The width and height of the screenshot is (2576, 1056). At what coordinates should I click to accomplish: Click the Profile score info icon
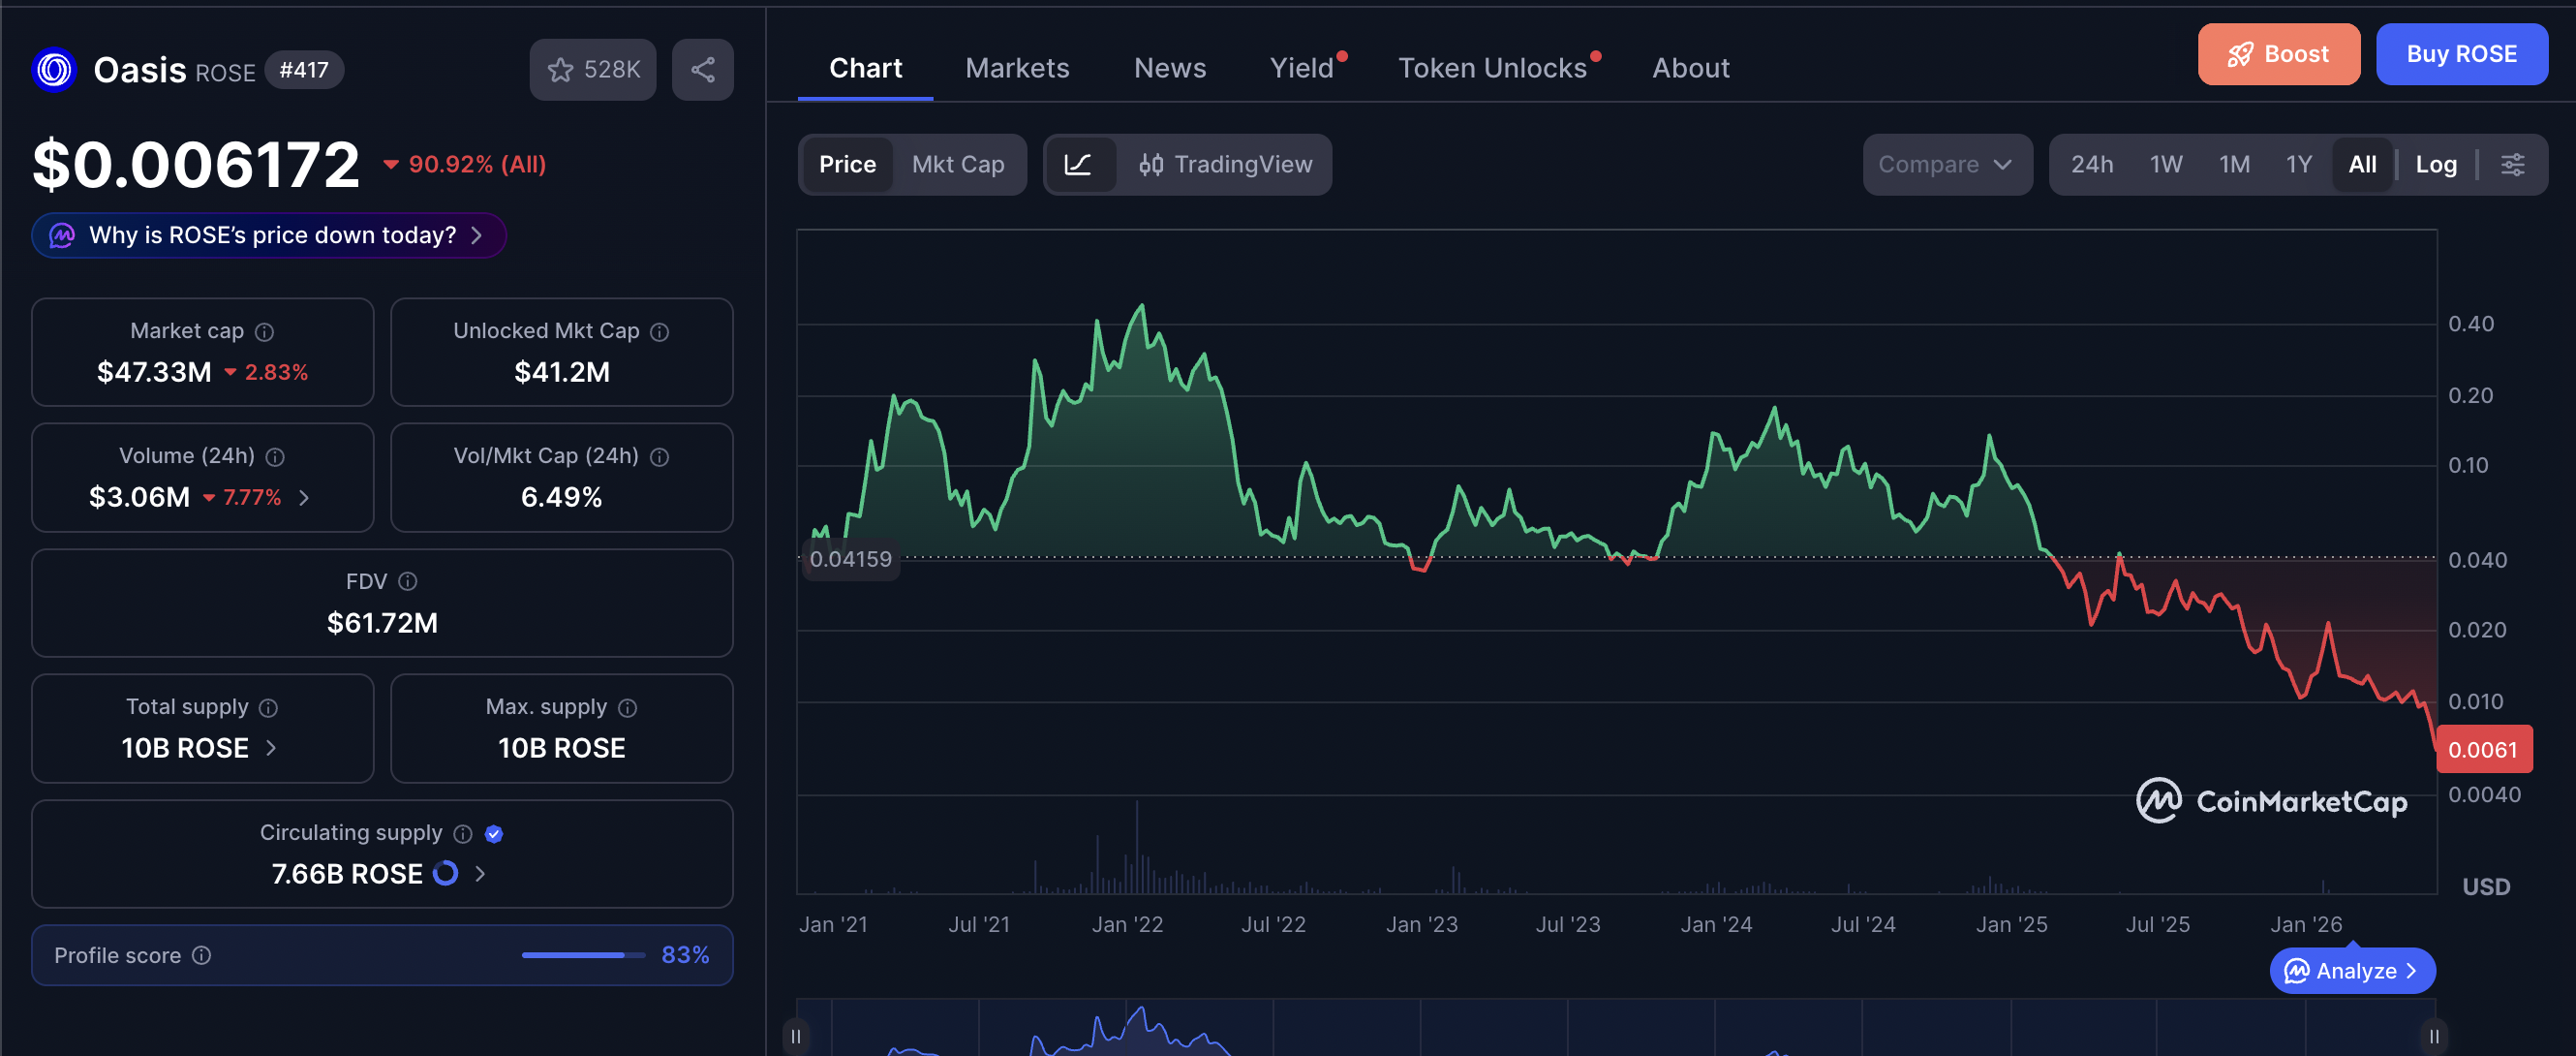[202, 956]
